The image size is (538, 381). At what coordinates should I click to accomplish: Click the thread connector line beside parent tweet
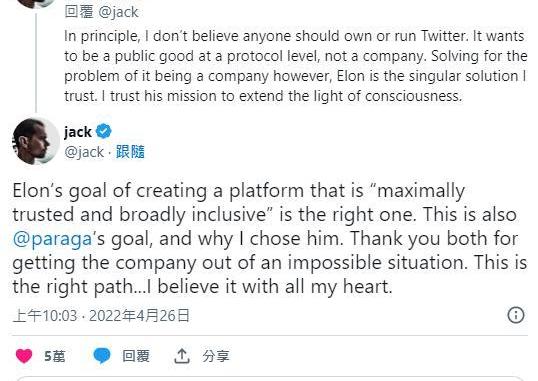click(36, 64)
